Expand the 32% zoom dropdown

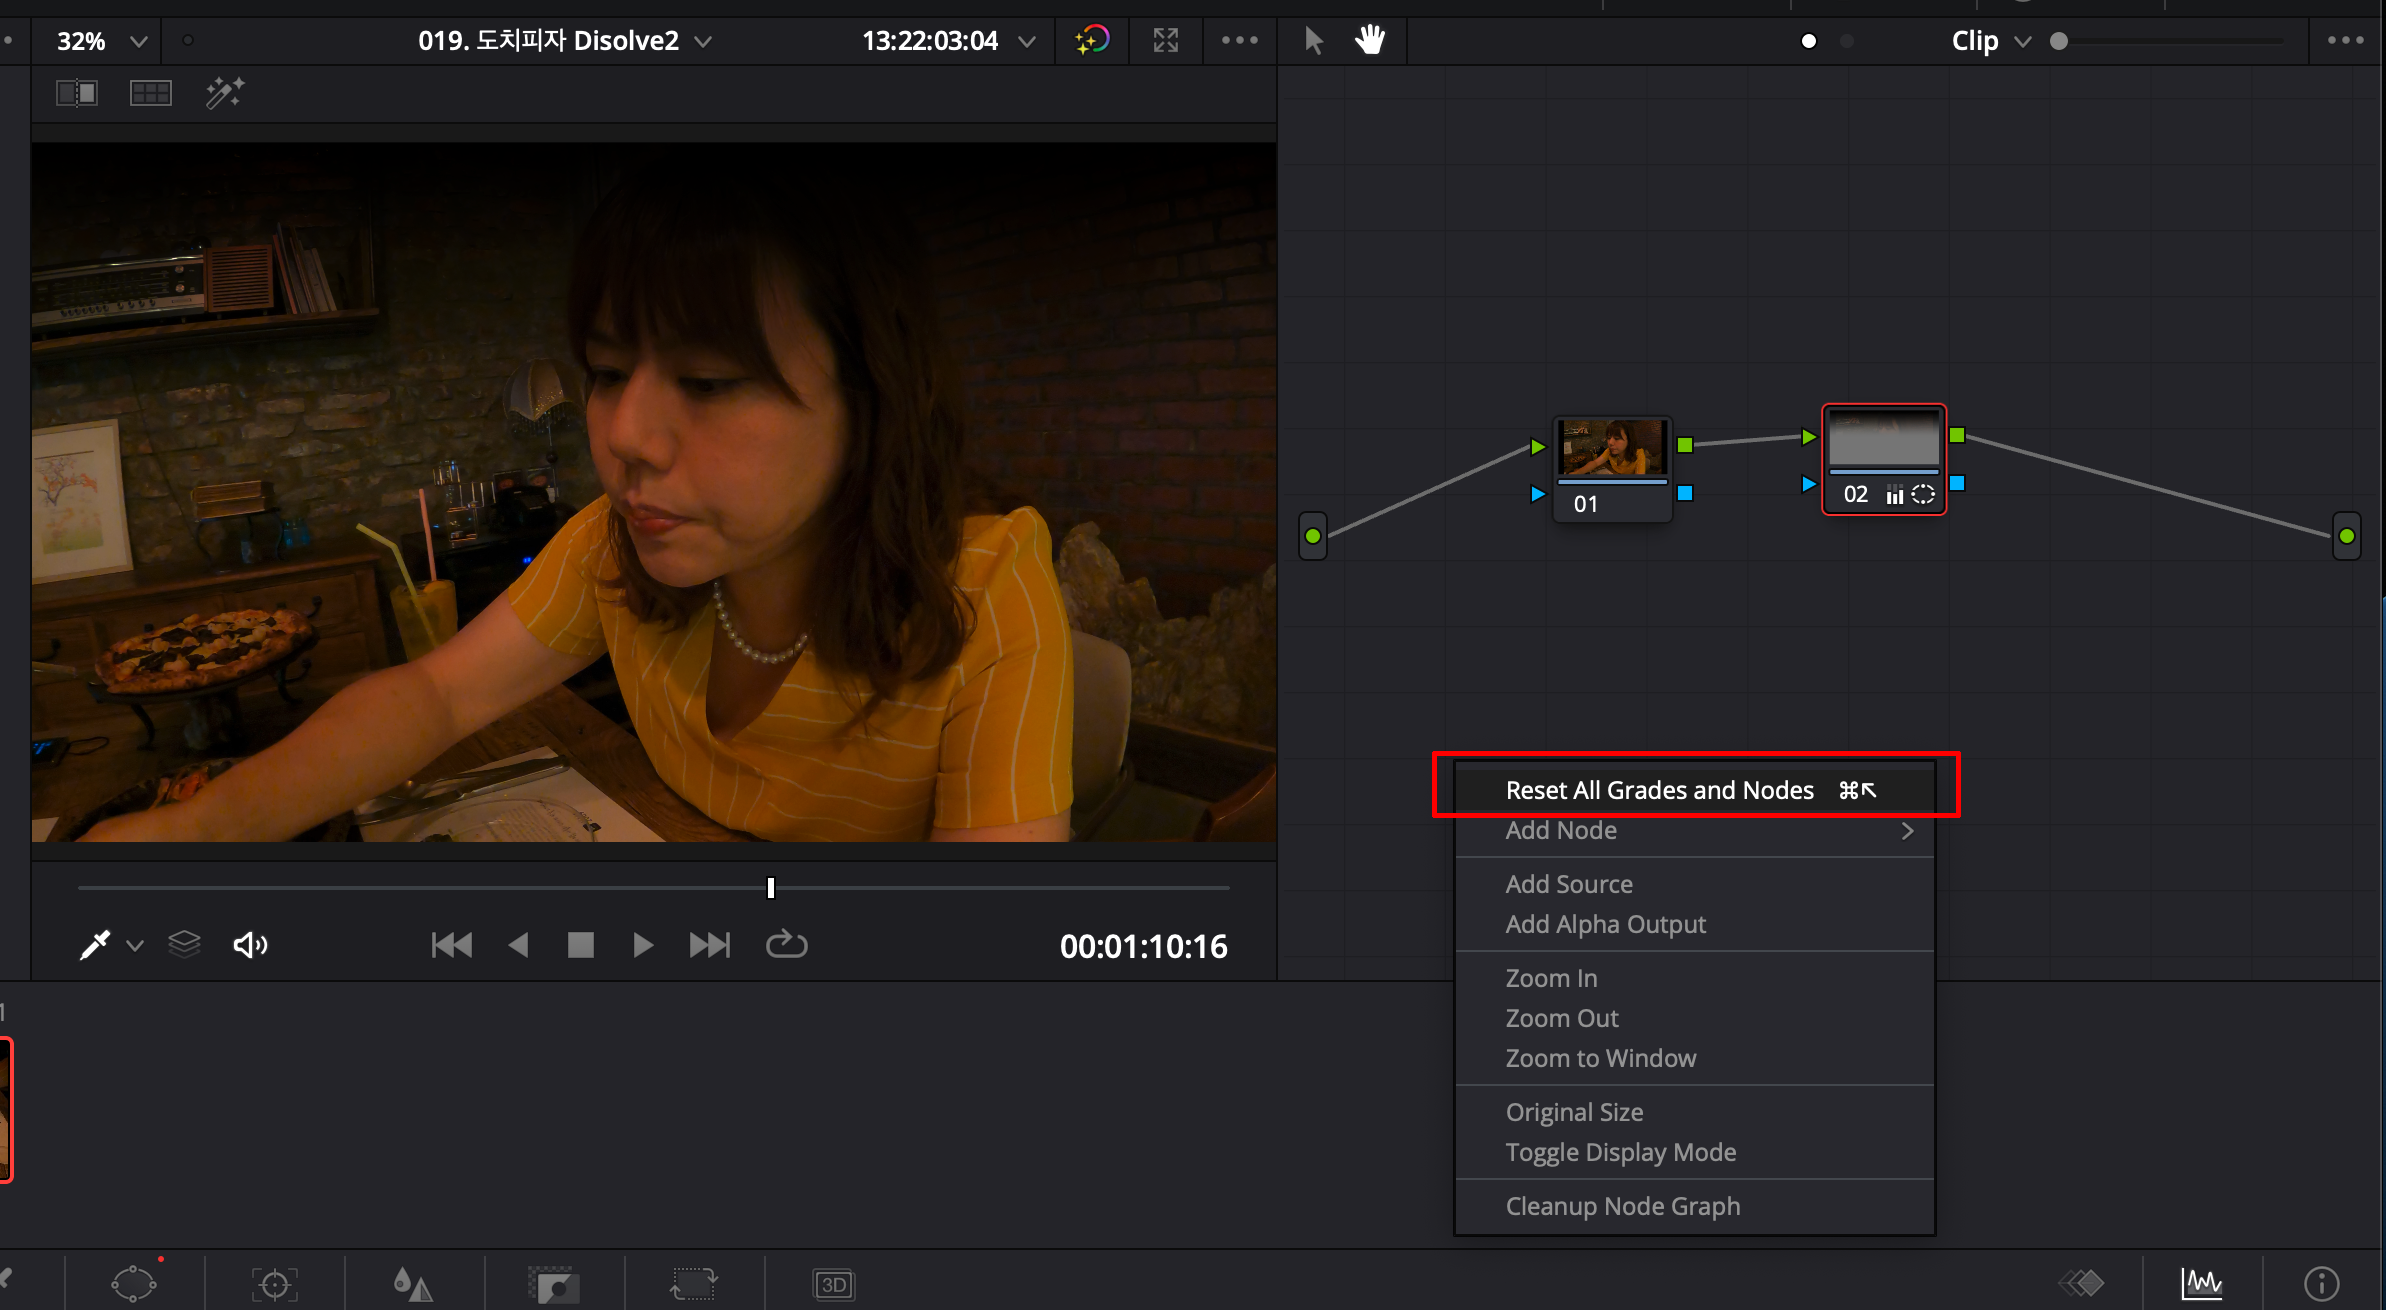[138, 42]
